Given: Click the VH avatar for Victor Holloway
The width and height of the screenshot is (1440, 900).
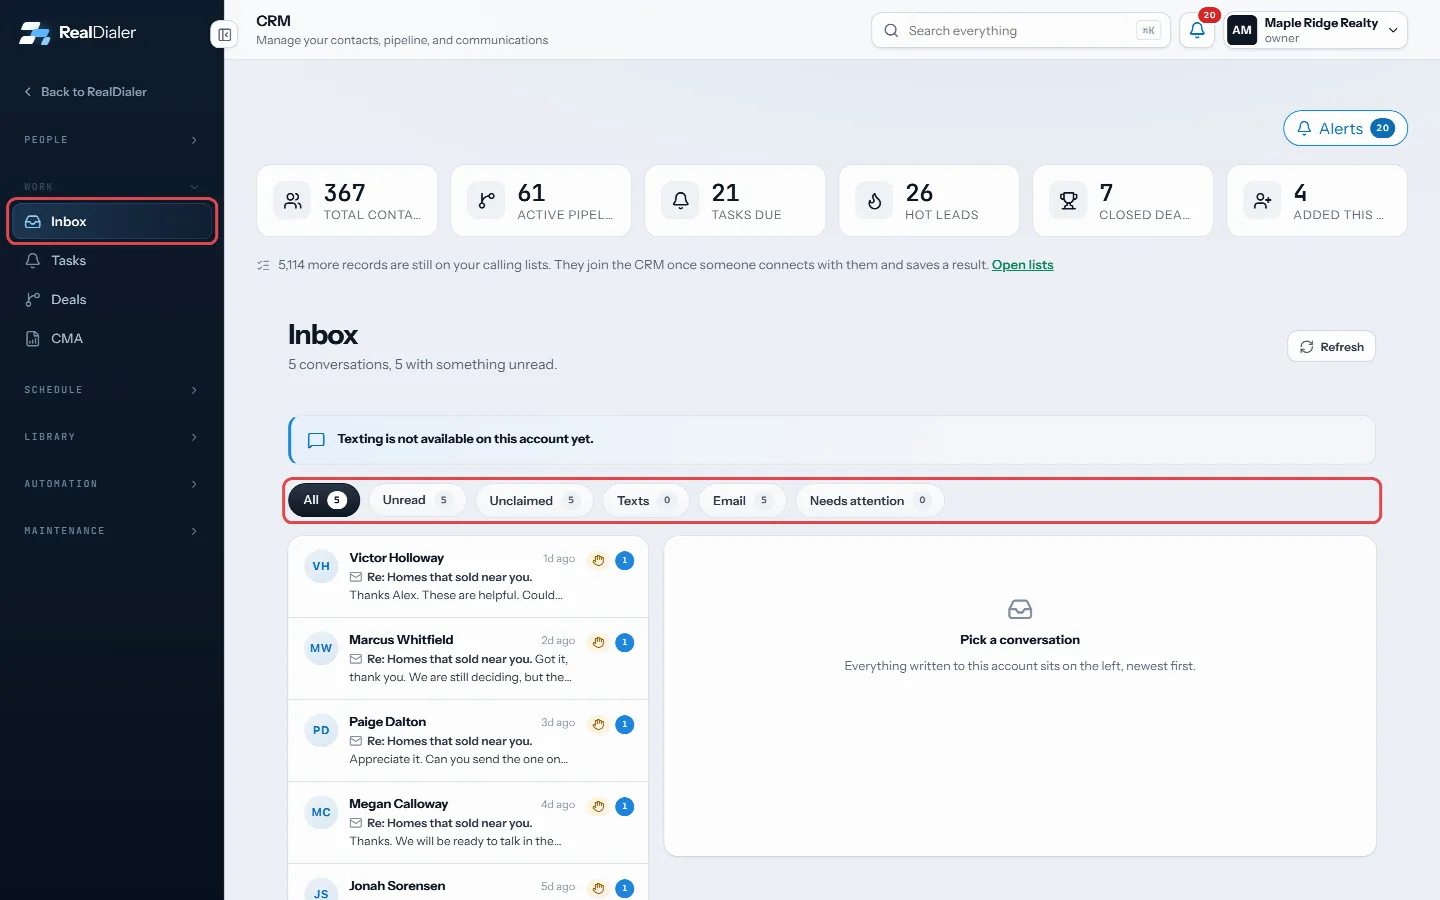Looking at the screenshot, I should point(321,566).
